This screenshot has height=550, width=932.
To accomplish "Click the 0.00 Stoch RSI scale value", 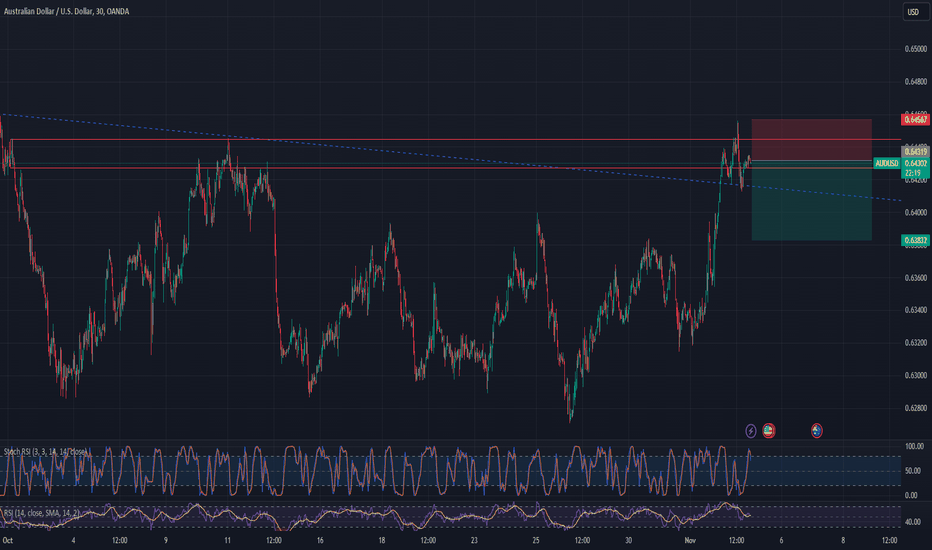I will tap(911, 495).
